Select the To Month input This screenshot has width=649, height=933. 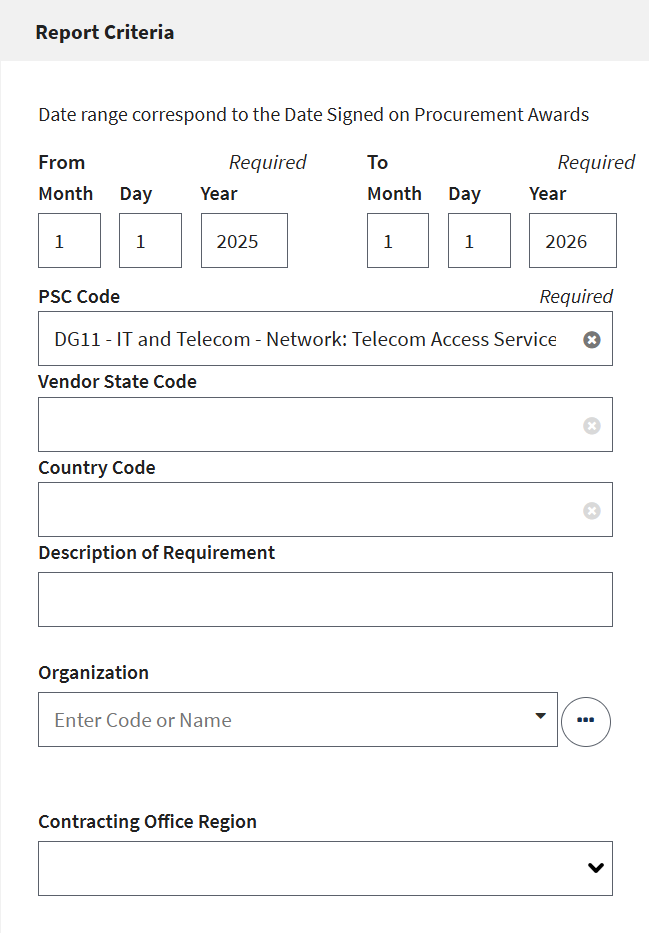pyautogui.click(x=398, y=241)
